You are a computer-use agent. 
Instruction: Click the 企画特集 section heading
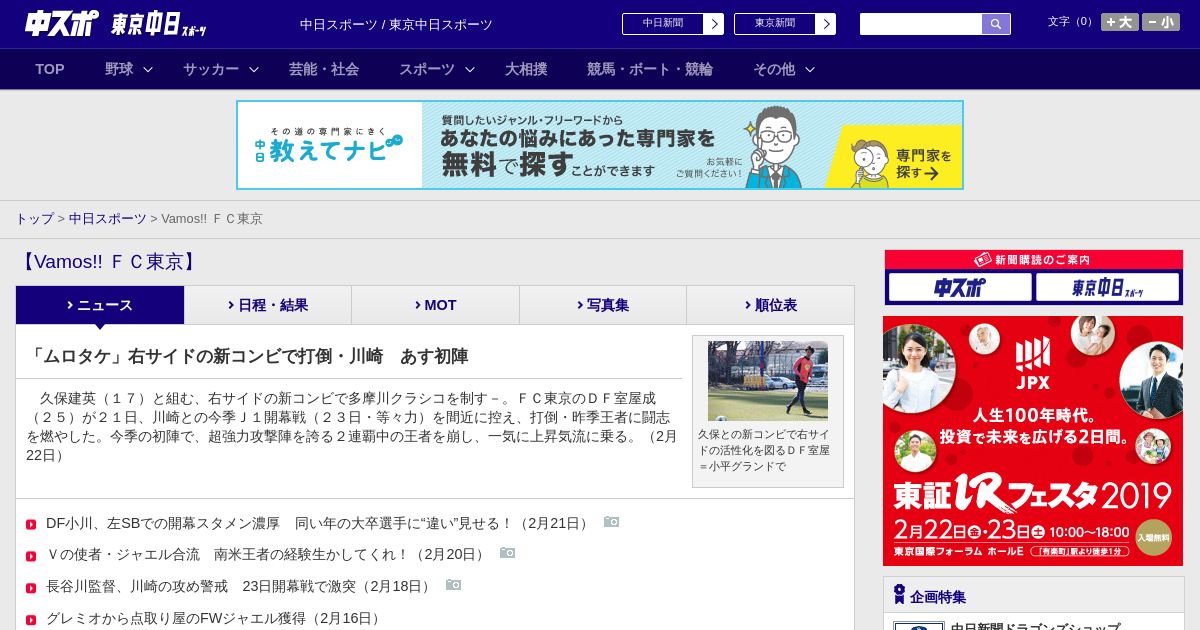coord(938,597)
